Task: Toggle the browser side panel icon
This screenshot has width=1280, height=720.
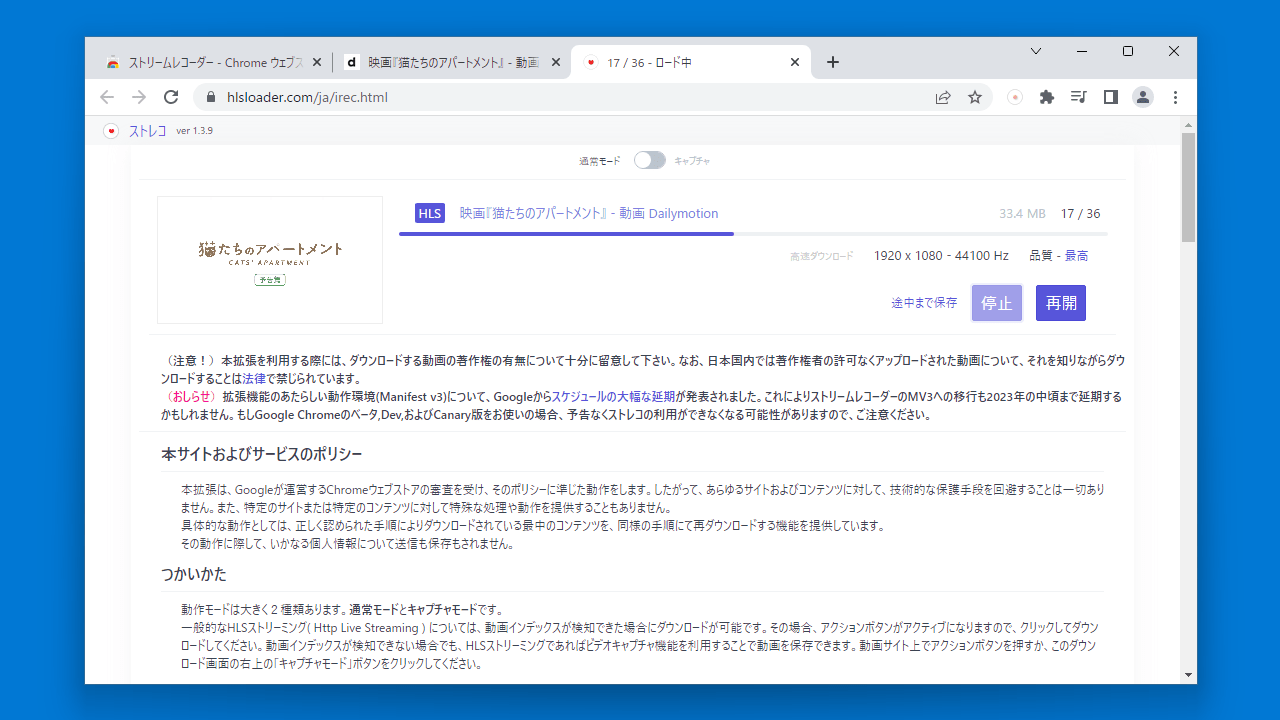Action: [x=1110, y=97]
